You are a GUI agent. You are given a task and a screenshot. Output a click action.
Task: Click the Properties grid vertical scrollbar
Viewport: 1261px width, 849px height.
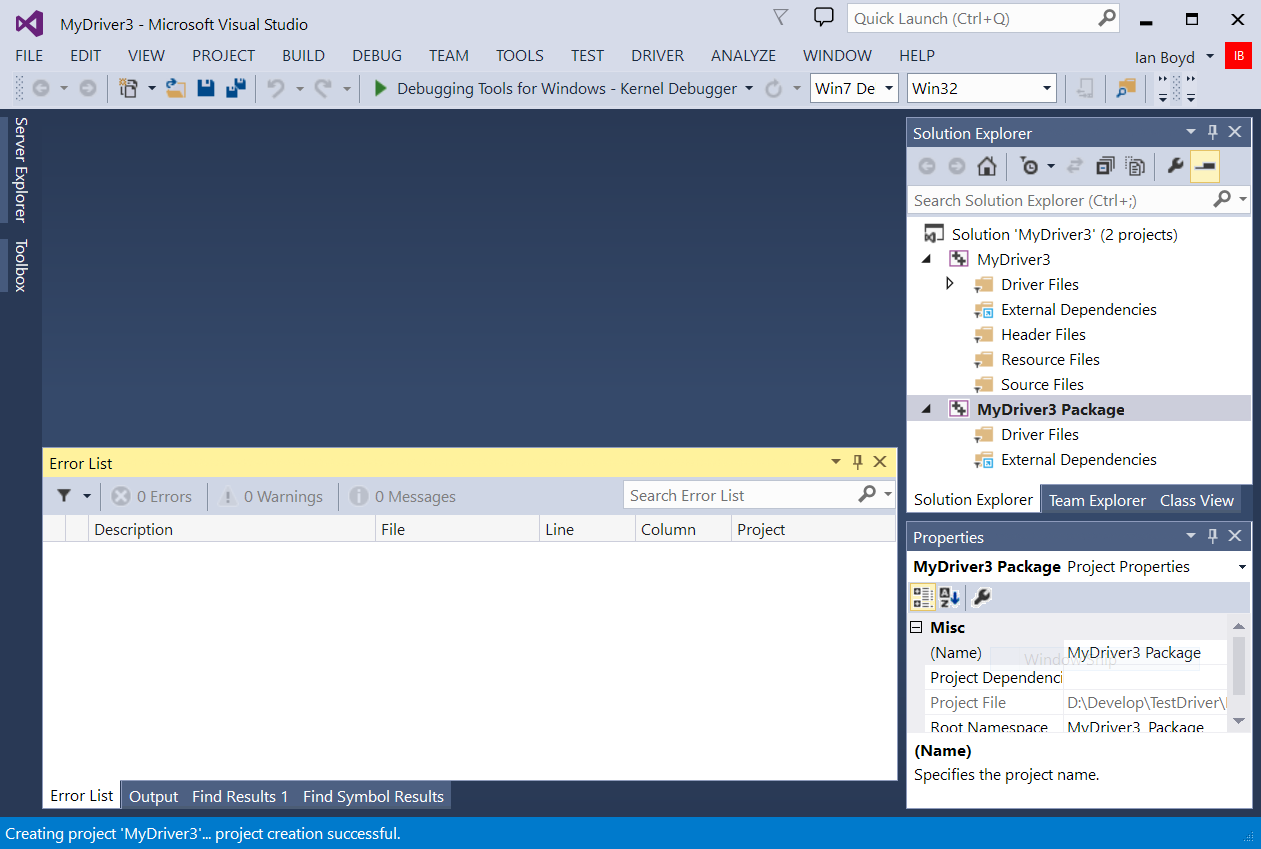1239,675
